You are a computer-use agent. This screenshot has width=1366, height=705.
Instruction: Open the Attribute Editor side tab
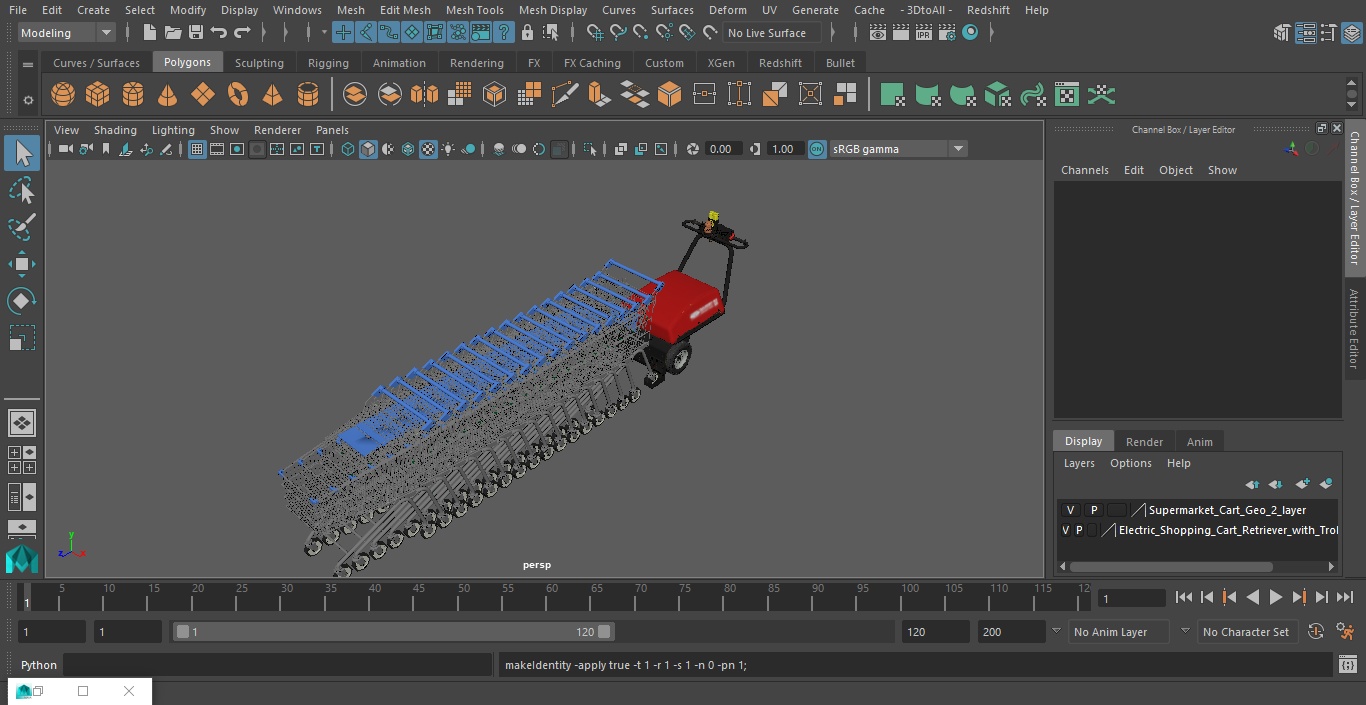1354,329
